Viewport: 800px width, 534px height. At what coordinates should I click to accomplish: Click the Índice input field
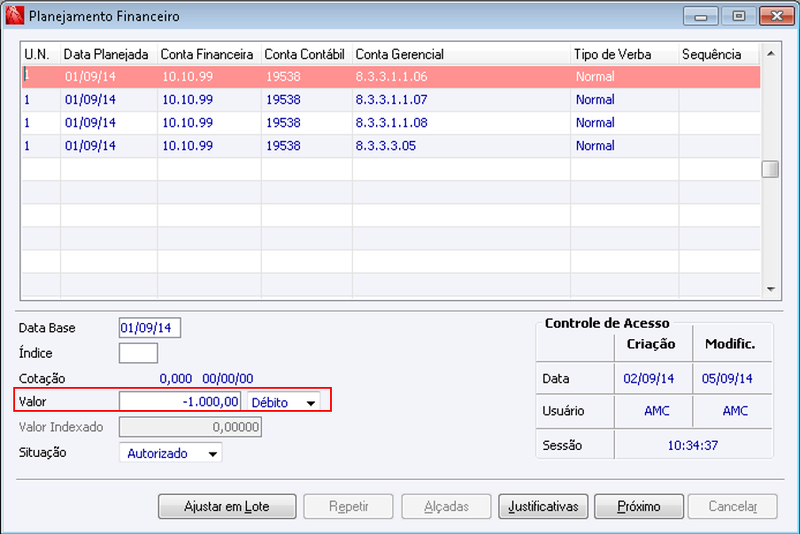pos(138,353)
